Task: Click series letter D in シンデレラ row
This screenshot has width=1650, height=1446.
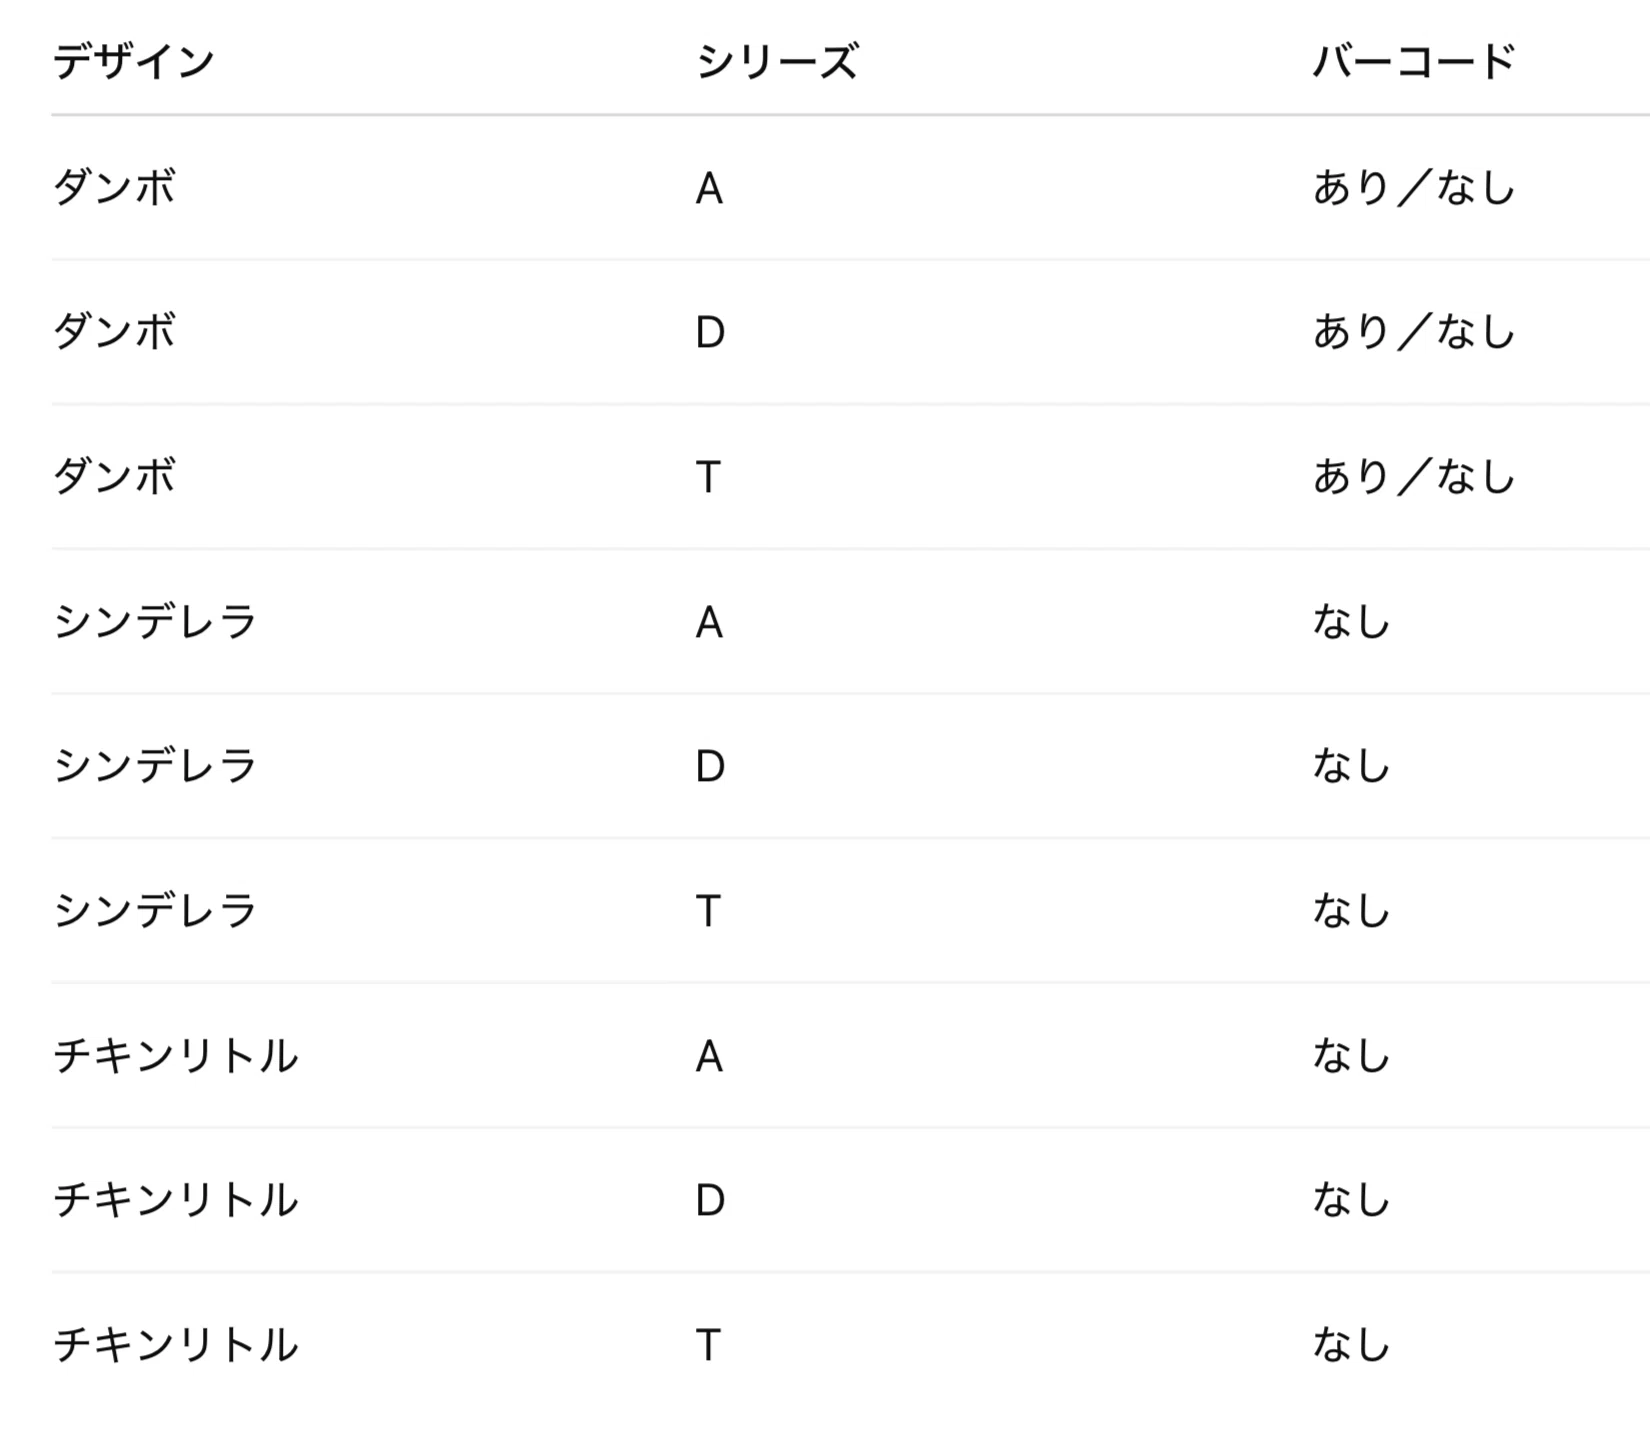Action: (710, 767)
